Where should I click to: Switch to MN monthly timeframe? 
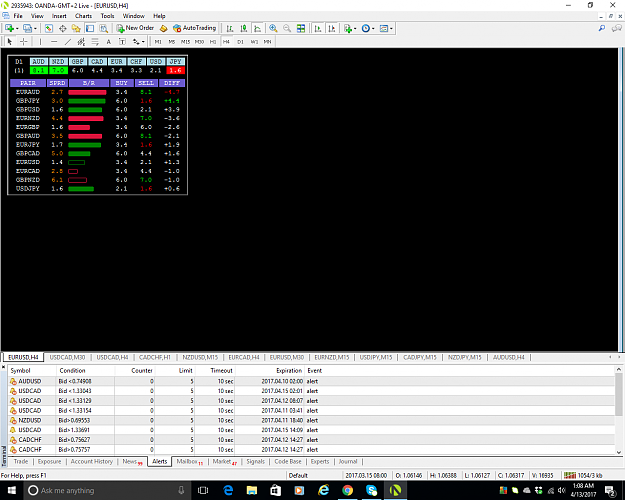coord(267,41)
